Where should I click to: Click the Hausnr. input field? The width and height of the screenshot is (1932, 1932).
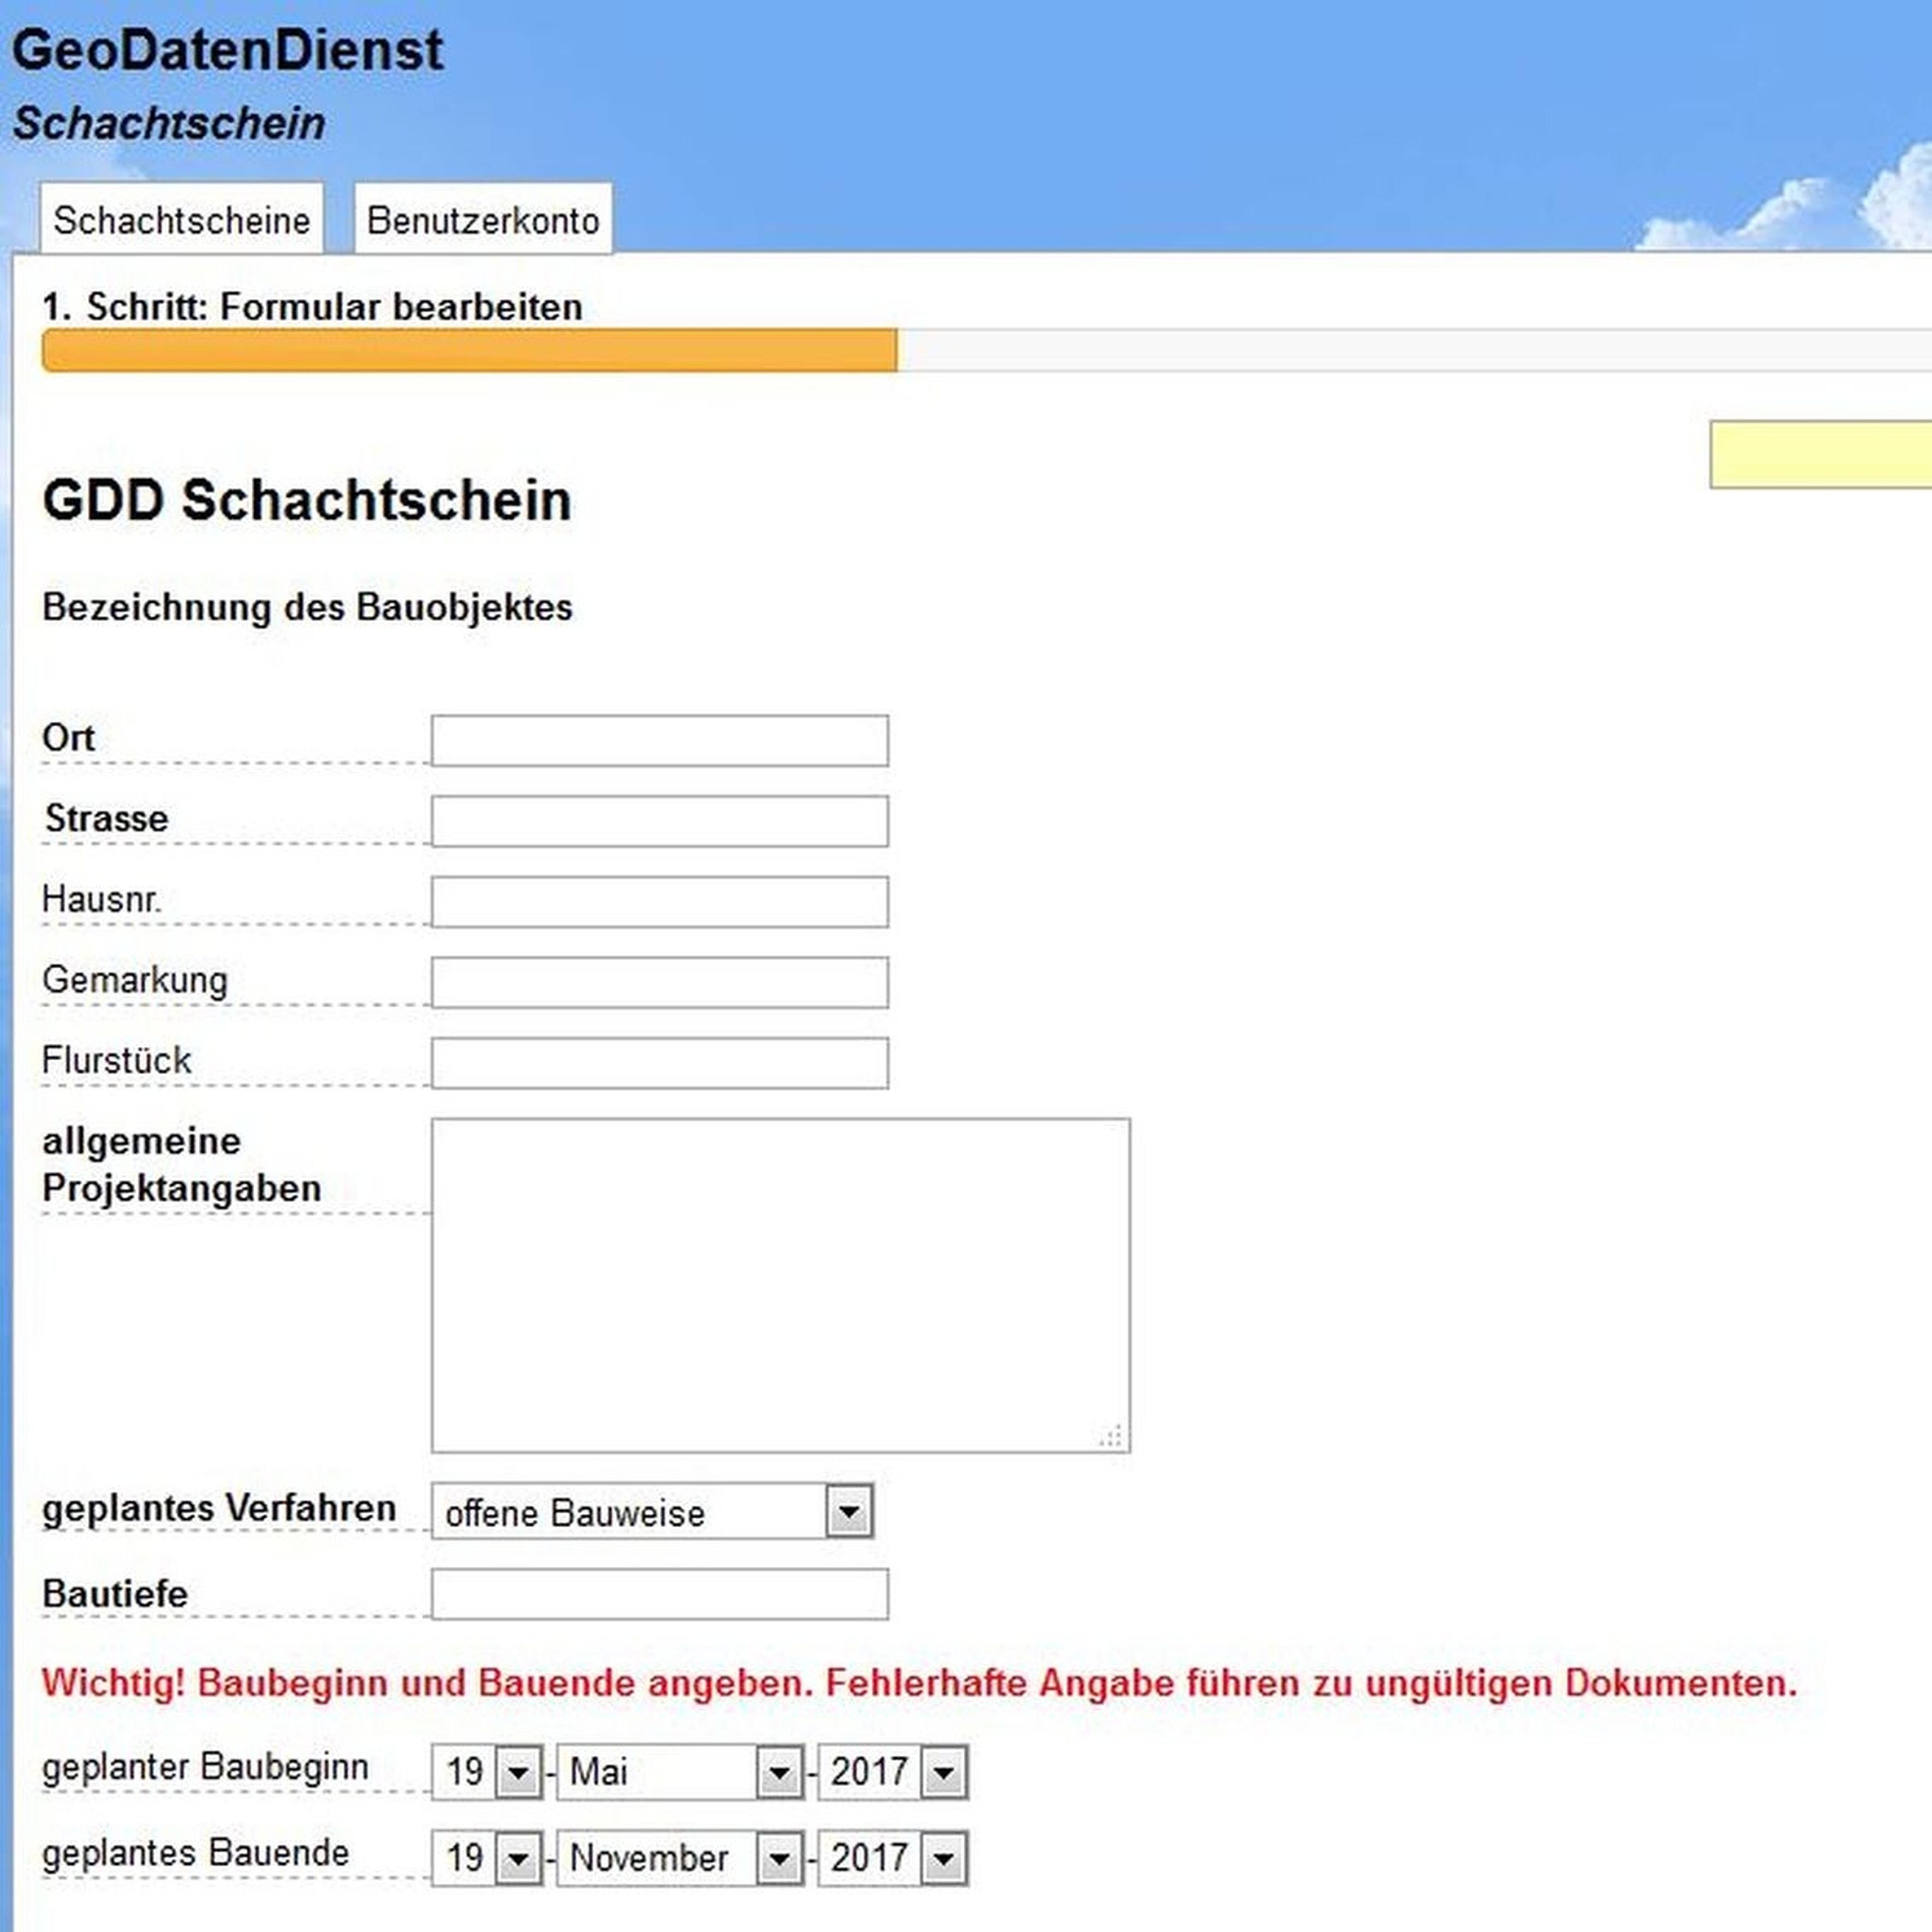tap(659, 901)
